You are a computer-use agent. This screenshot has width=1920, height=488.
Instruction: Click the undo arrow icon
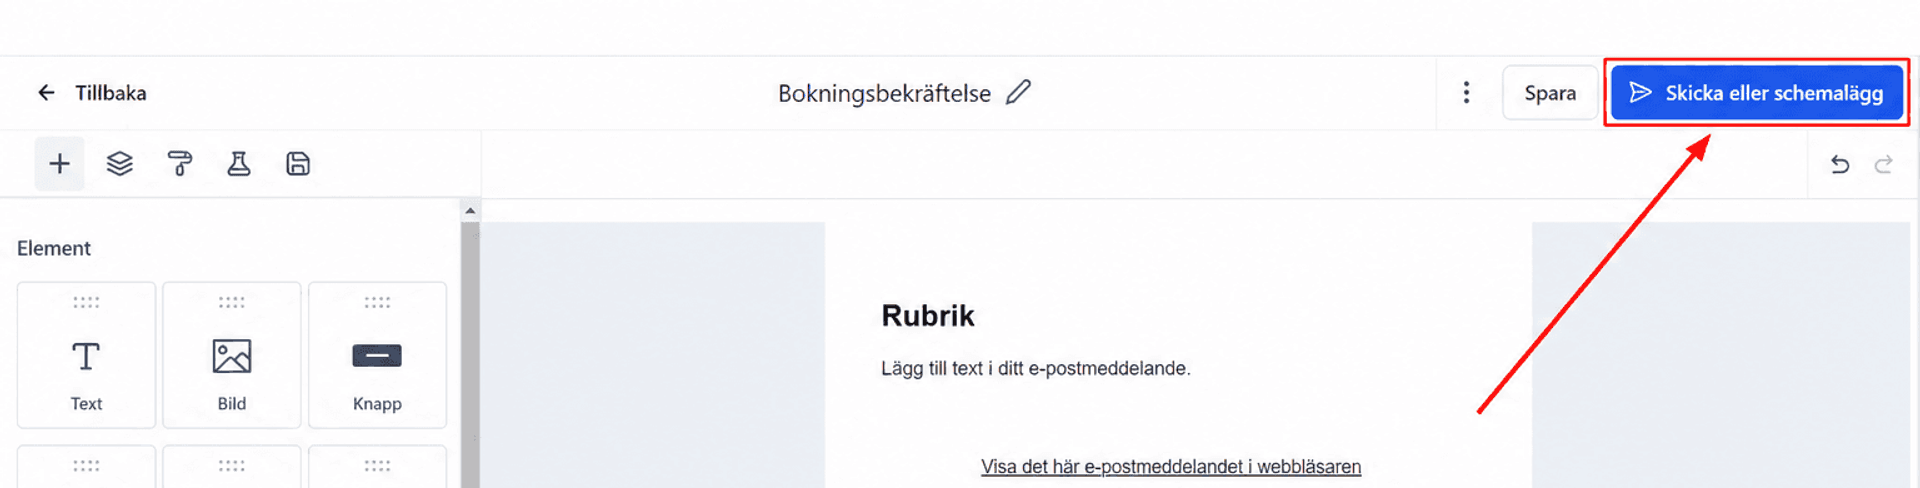[x=1840, y=164]
